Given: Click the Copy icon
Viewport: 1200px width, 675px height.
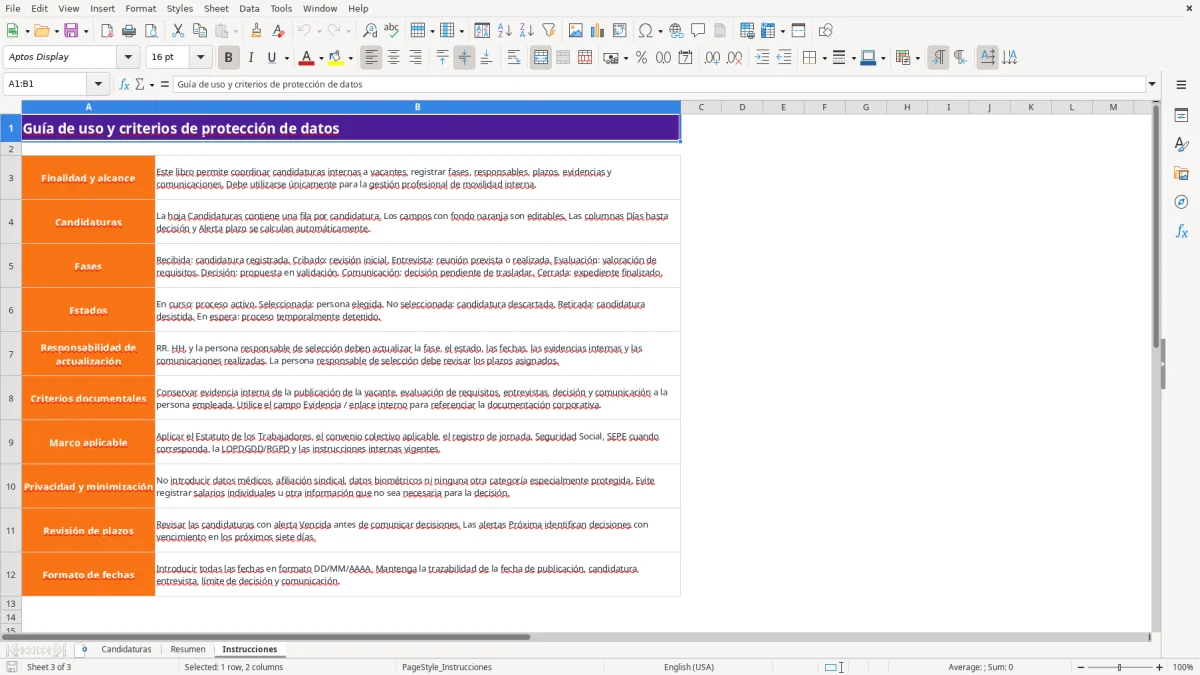Looking at the screenshot, I should (x=200, y=31).
